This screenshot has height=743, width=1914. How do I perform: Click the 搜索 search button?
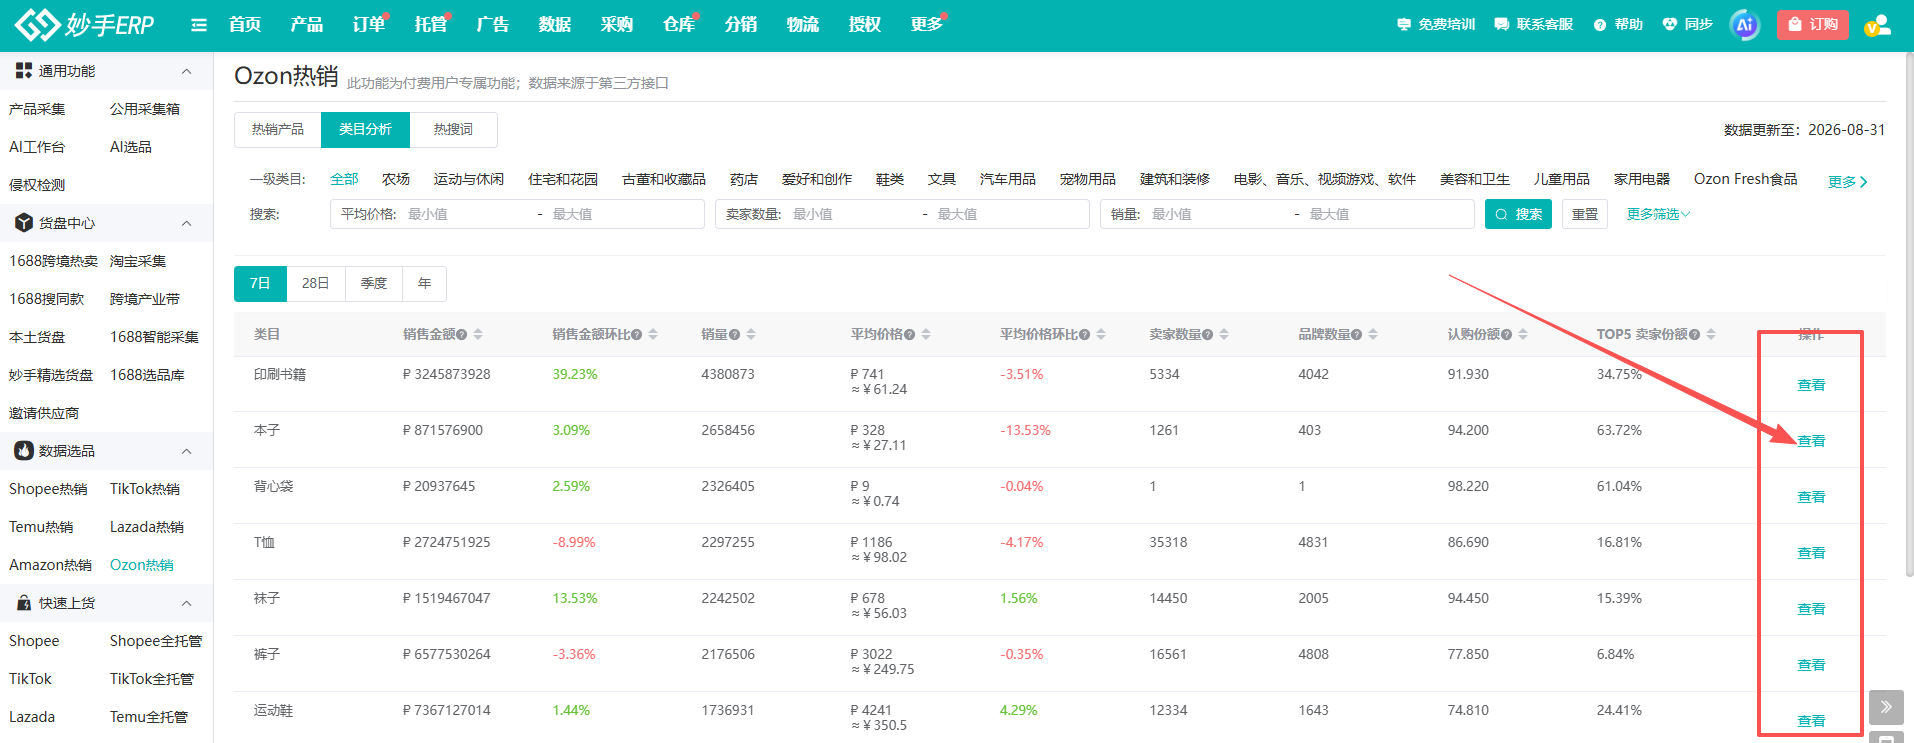(1518, 214)
